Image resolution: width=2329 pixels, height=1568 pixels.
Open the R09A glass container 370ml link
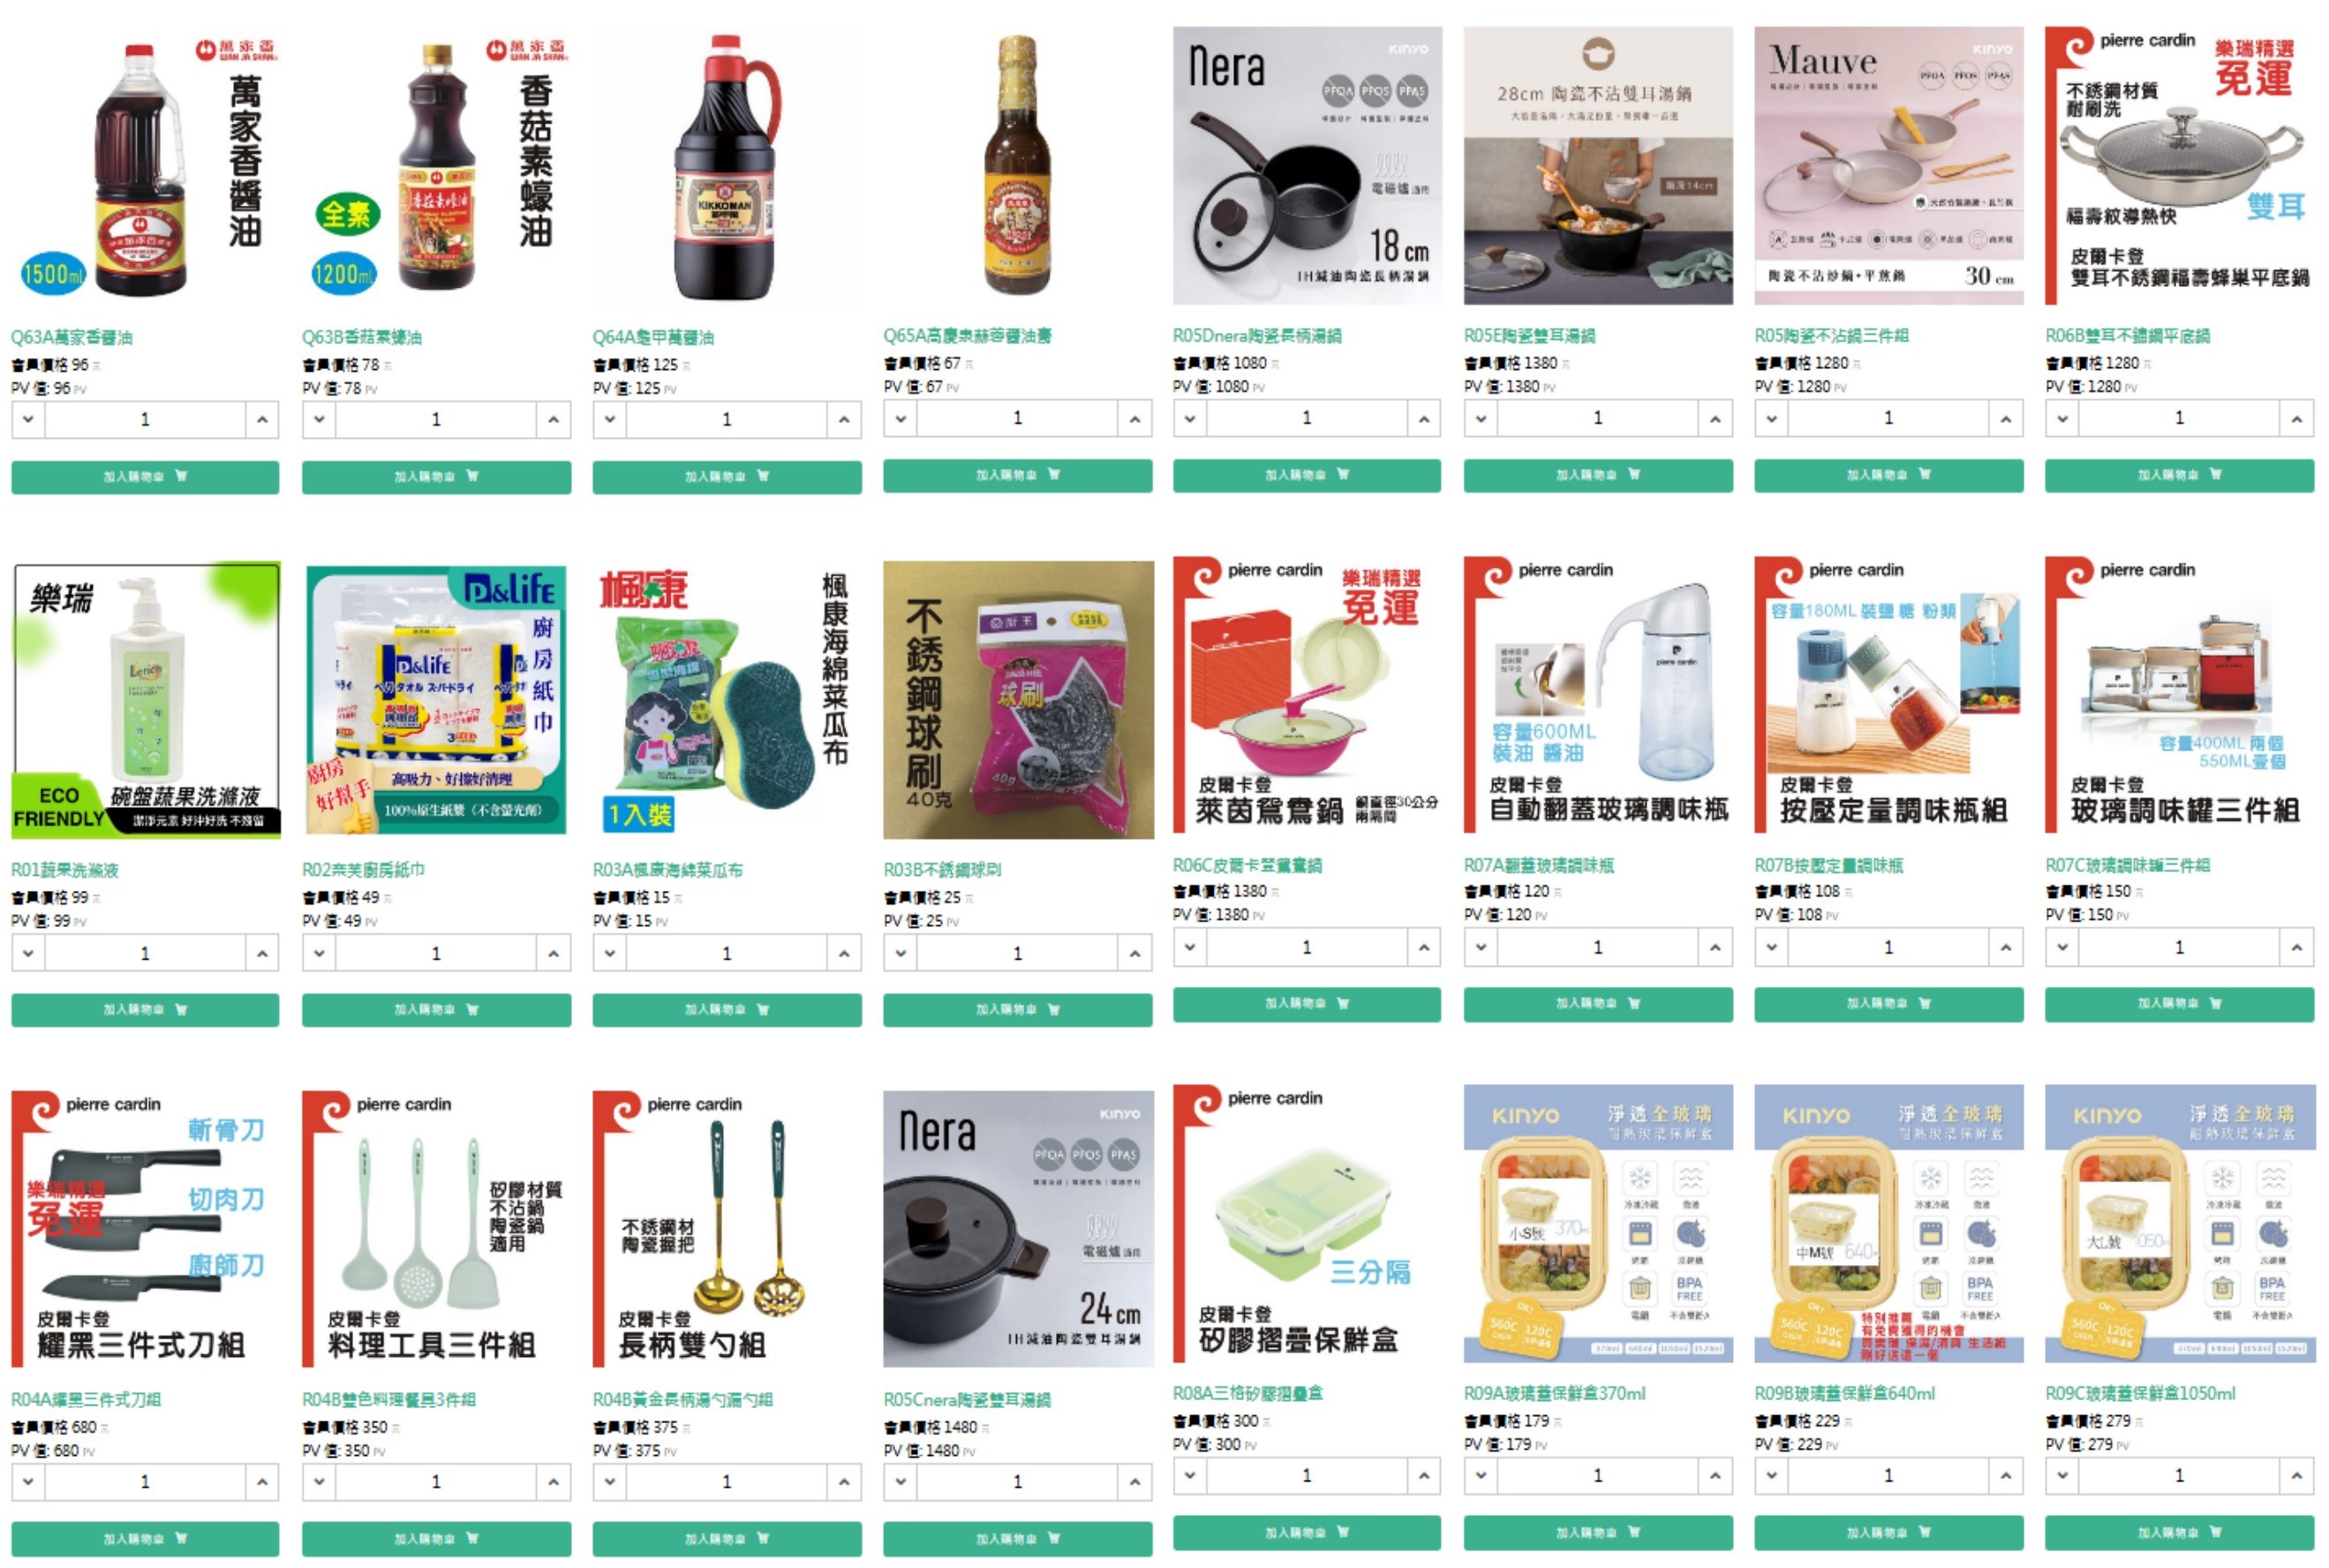pos(1554,1394)
